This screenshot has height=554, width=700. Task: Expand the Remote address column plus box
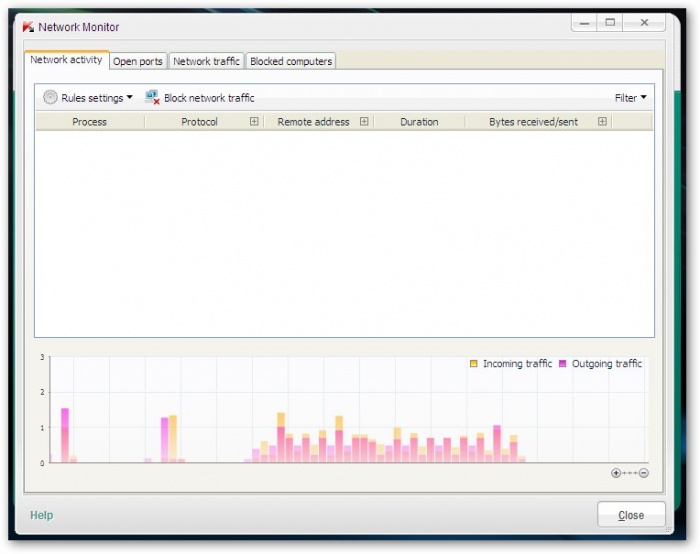coord(364,121)
